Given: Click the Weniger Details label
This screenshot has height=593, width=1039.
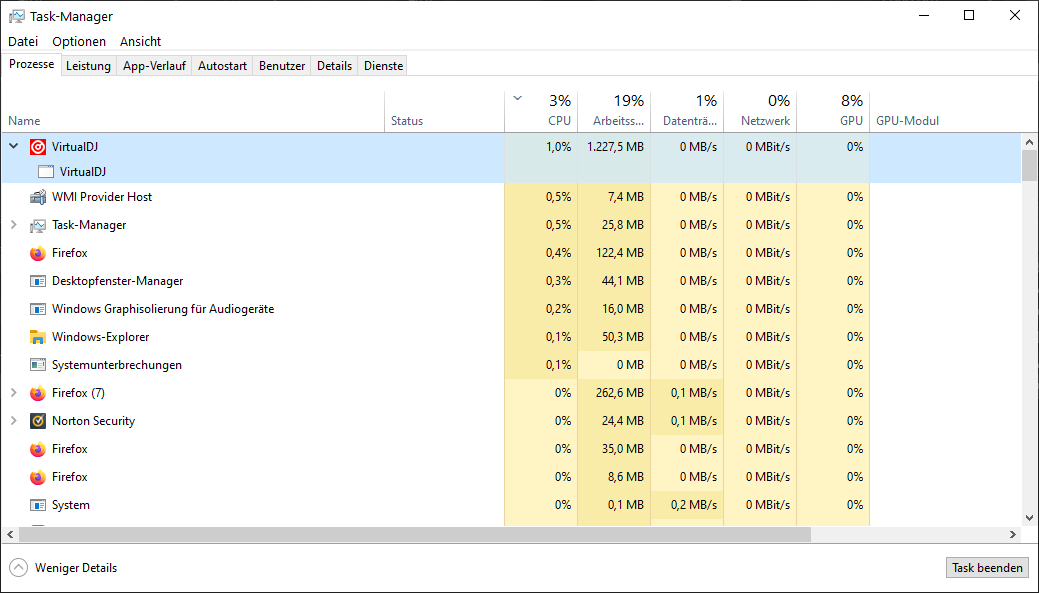Looking at the screenshot, I should click(76, 568).
